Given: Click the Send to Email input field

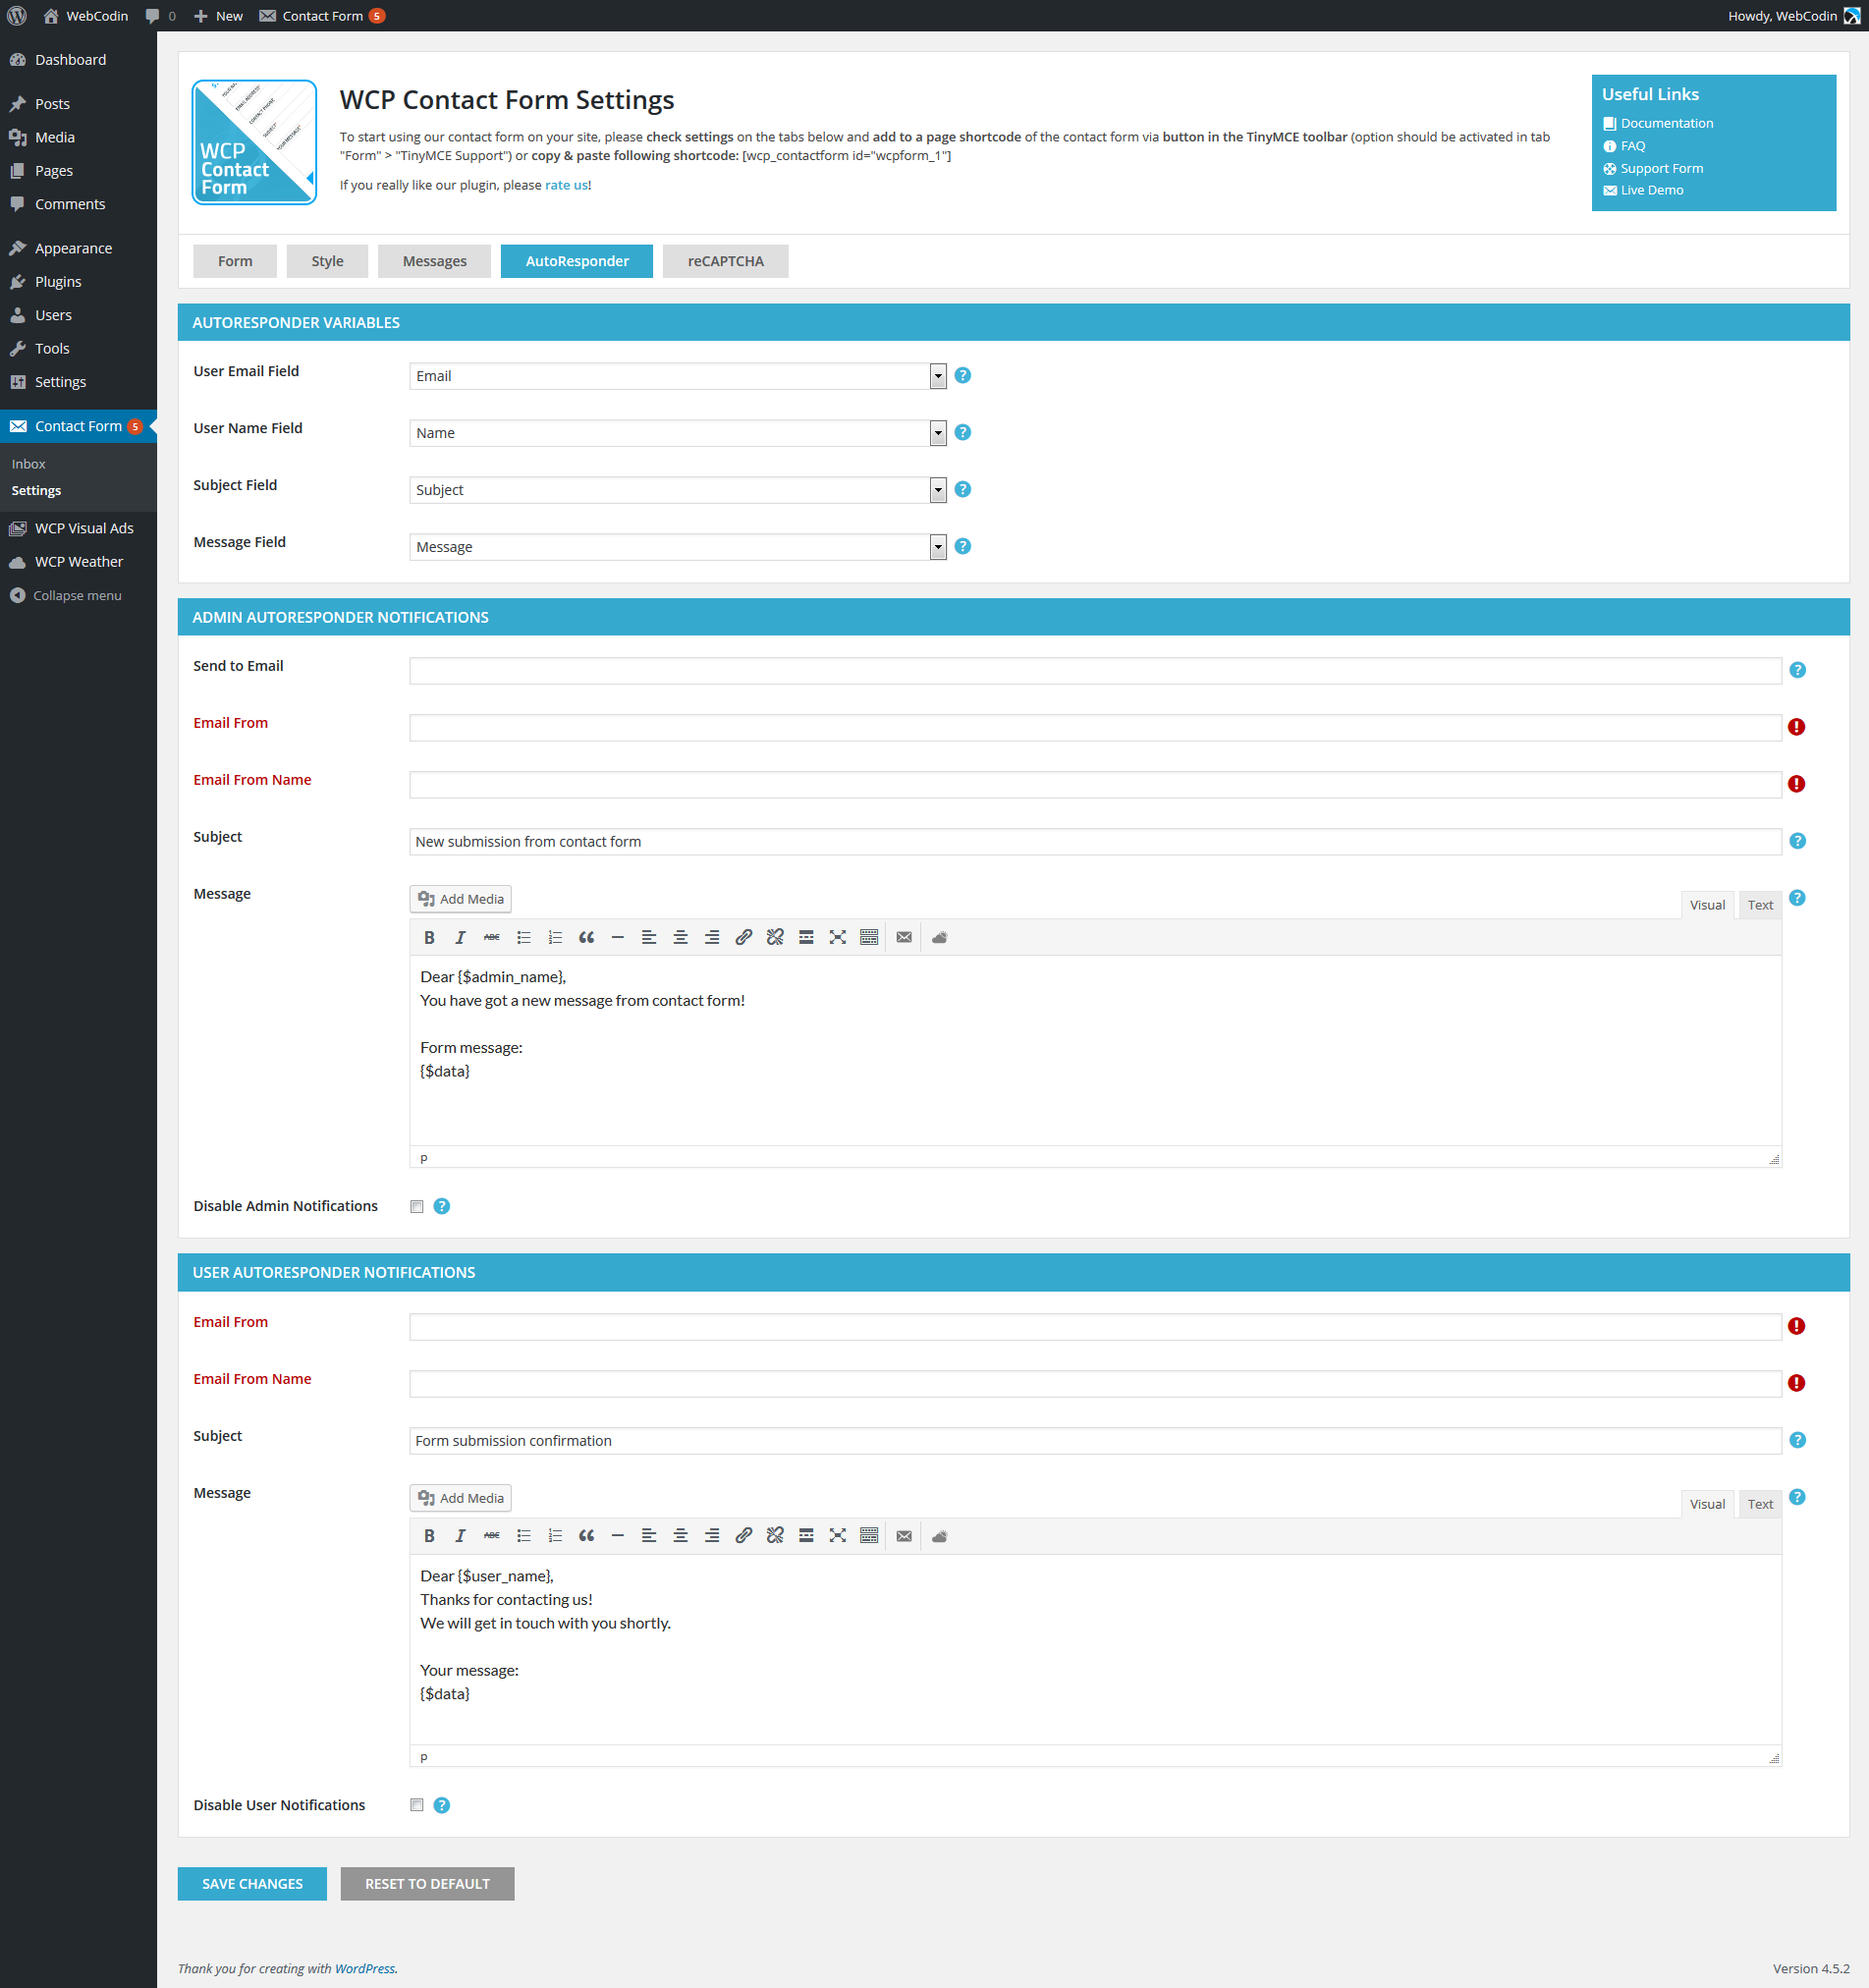Looking at the screenshot, I should point(1094,671).
